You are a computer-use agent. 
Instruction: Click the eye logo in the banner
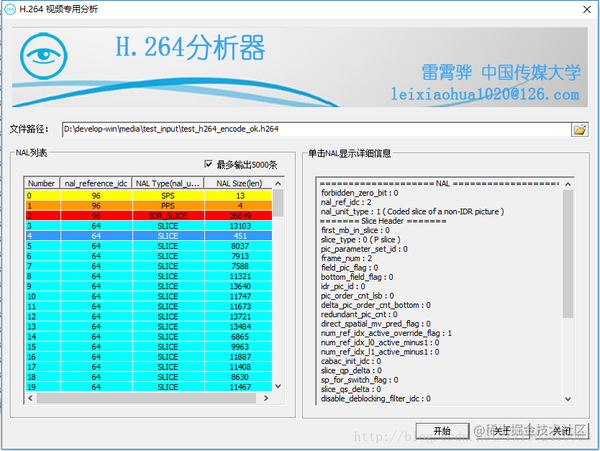click(44, 56)
